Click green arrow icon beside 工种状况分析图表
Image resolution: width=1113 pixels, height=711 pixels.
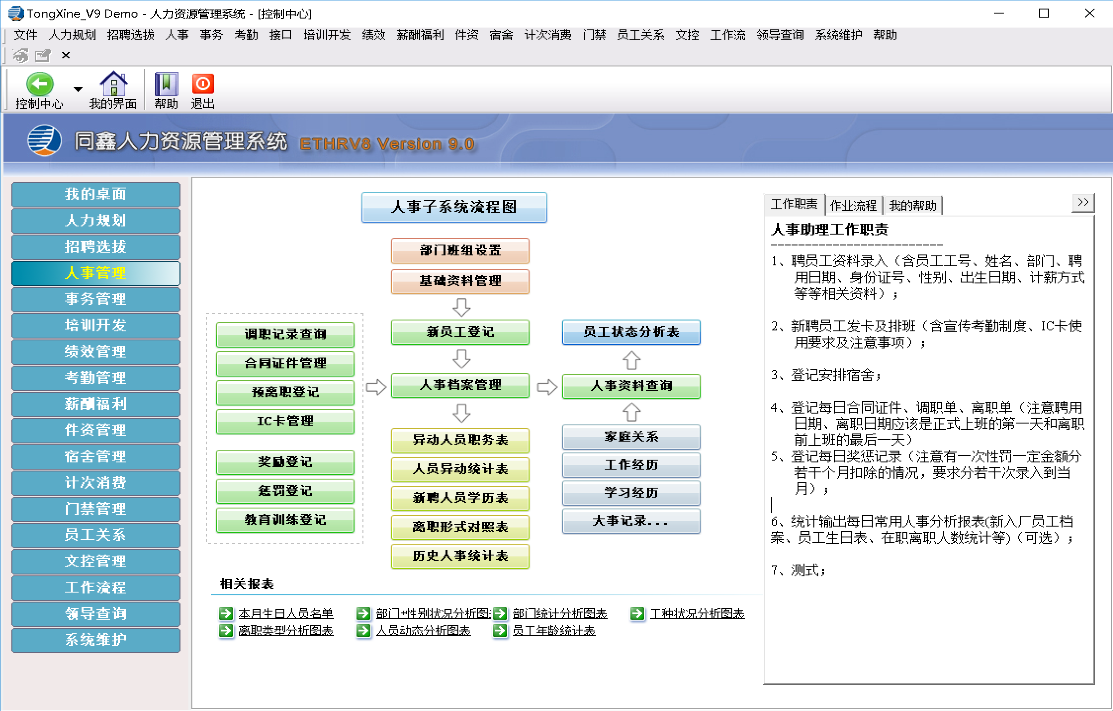point(638,614)
